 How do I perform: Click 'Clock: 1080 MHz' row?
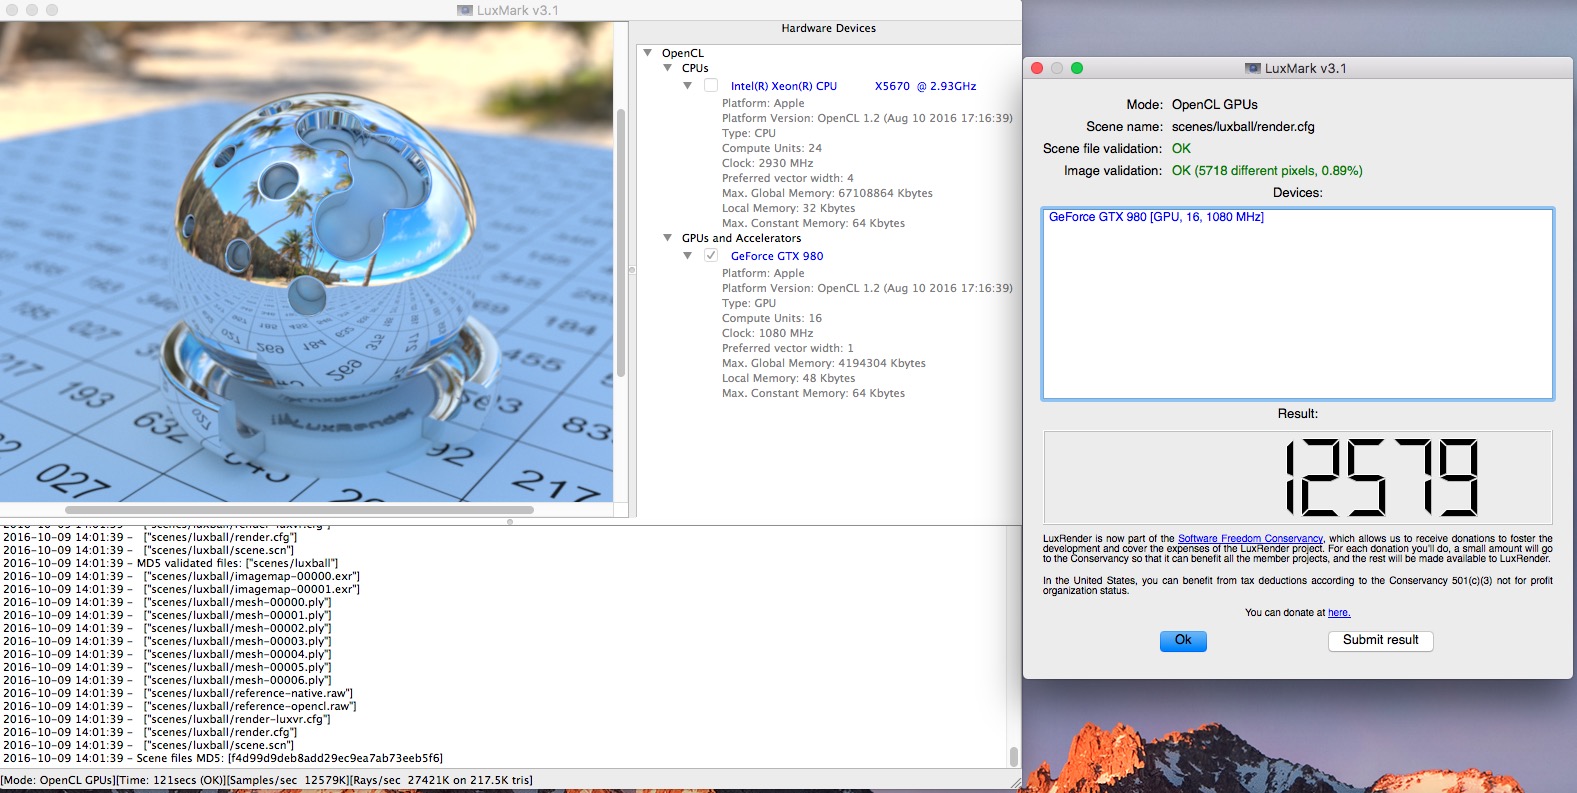768,333
